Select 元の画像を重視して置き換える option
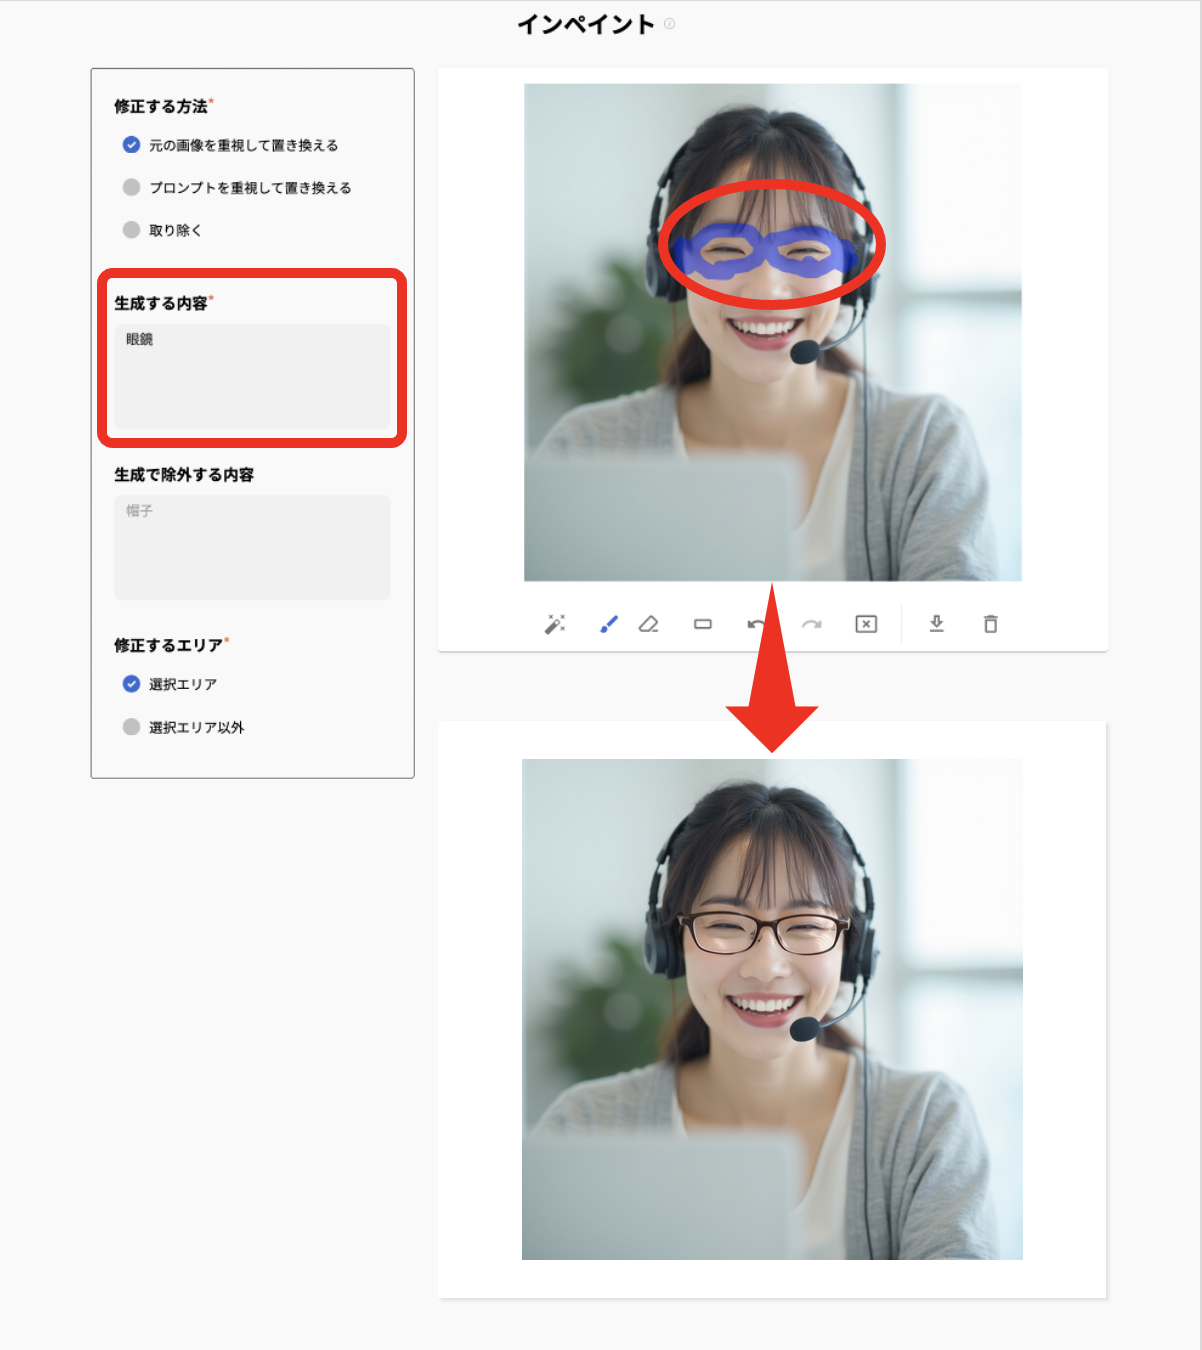The image size is (1202, 1350). [131, 145]
